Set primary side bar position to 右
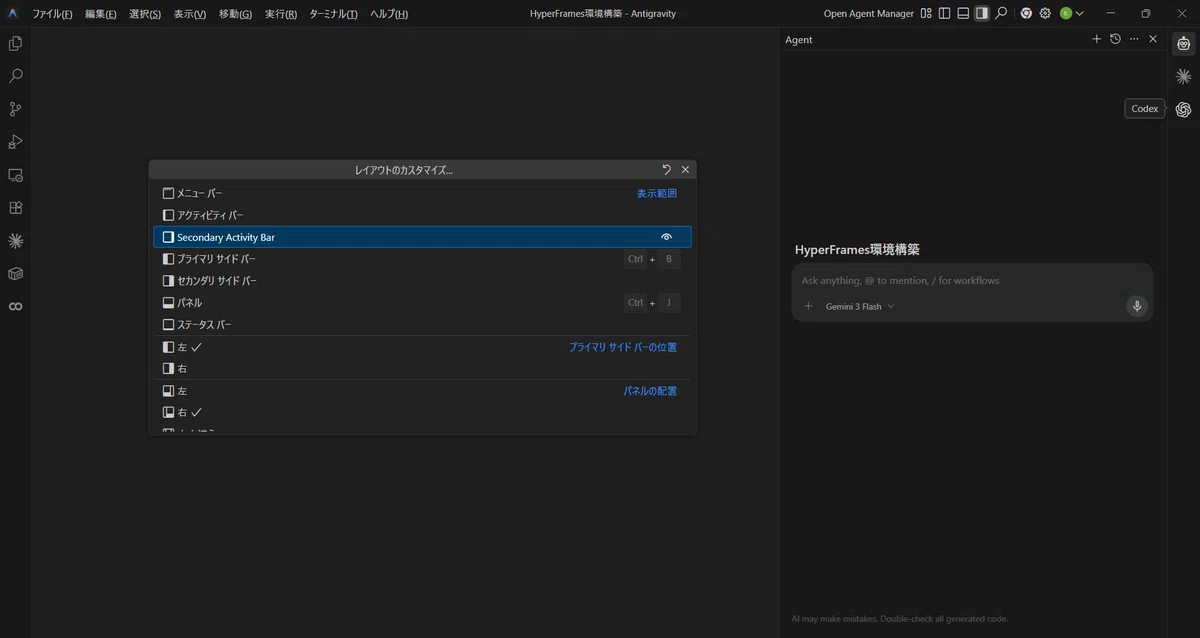The height and width of the screenshot is (638, 1200). (x=422, y=369)
